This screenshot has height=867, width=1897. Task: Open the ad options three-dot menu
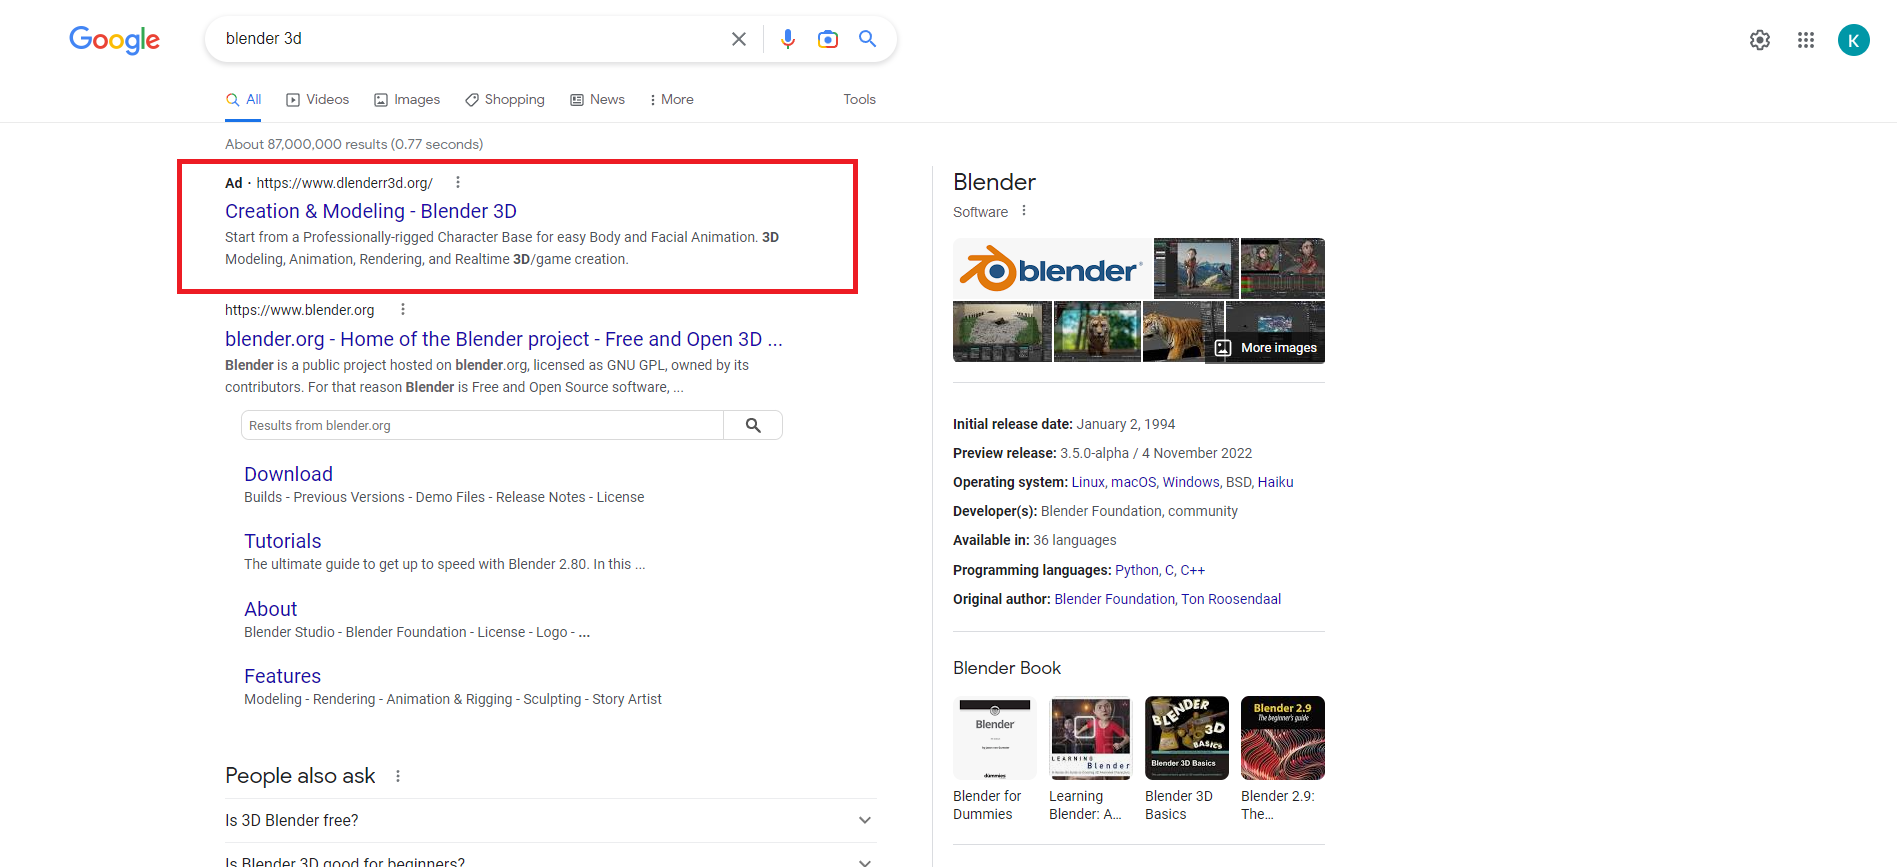(458, 182)
